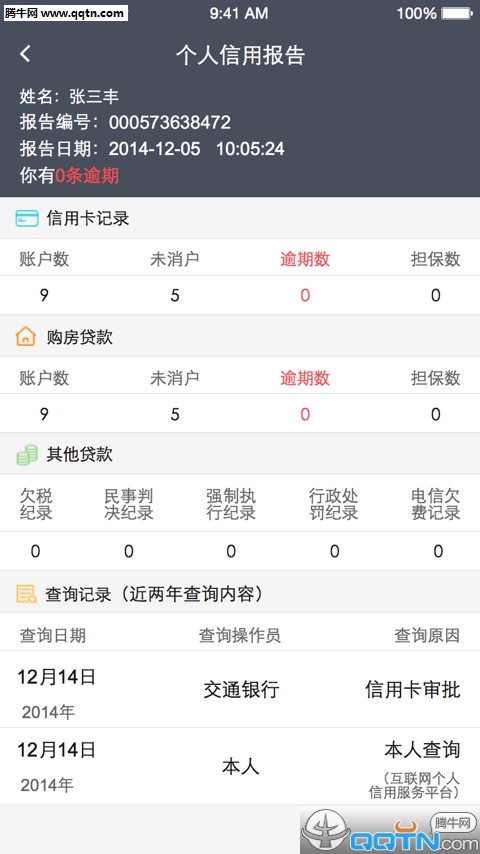The image size is (480, 854).
Task: Select the 交通银行 query record row
Action: 240,690
